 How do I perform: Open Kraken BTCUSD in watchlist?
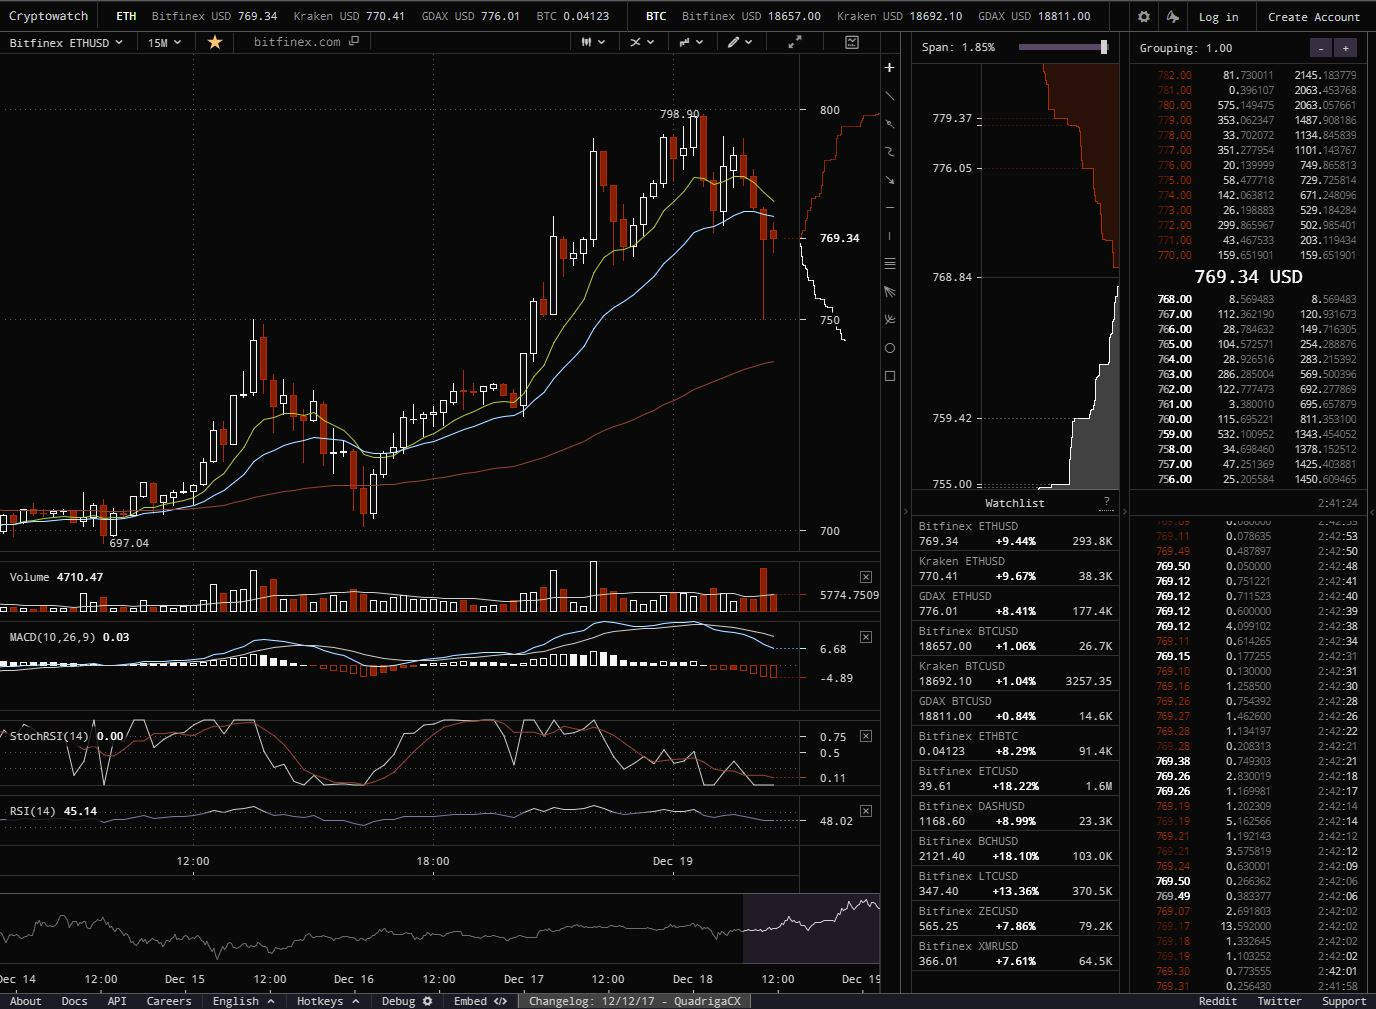1016,673
